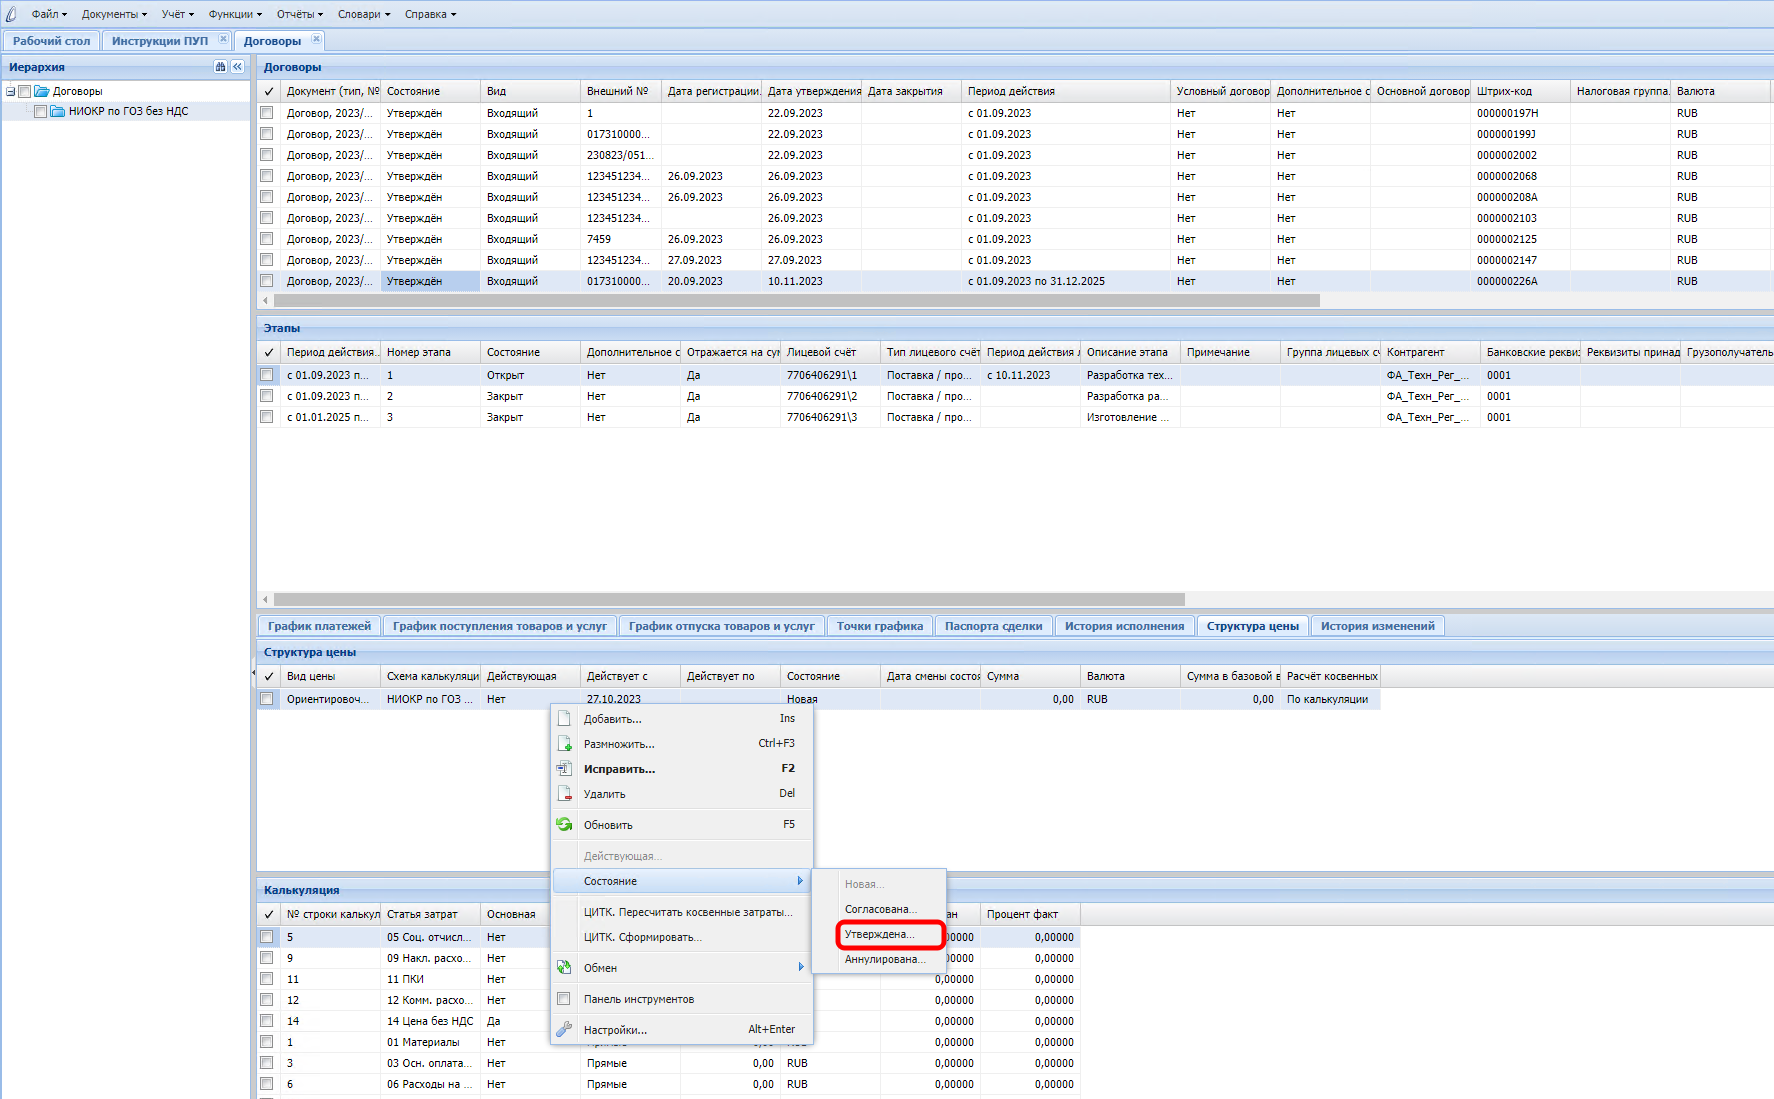Click the Добавить new document icon
1774x1099 pixels.
pyautogui.click(x=564, y=719)
